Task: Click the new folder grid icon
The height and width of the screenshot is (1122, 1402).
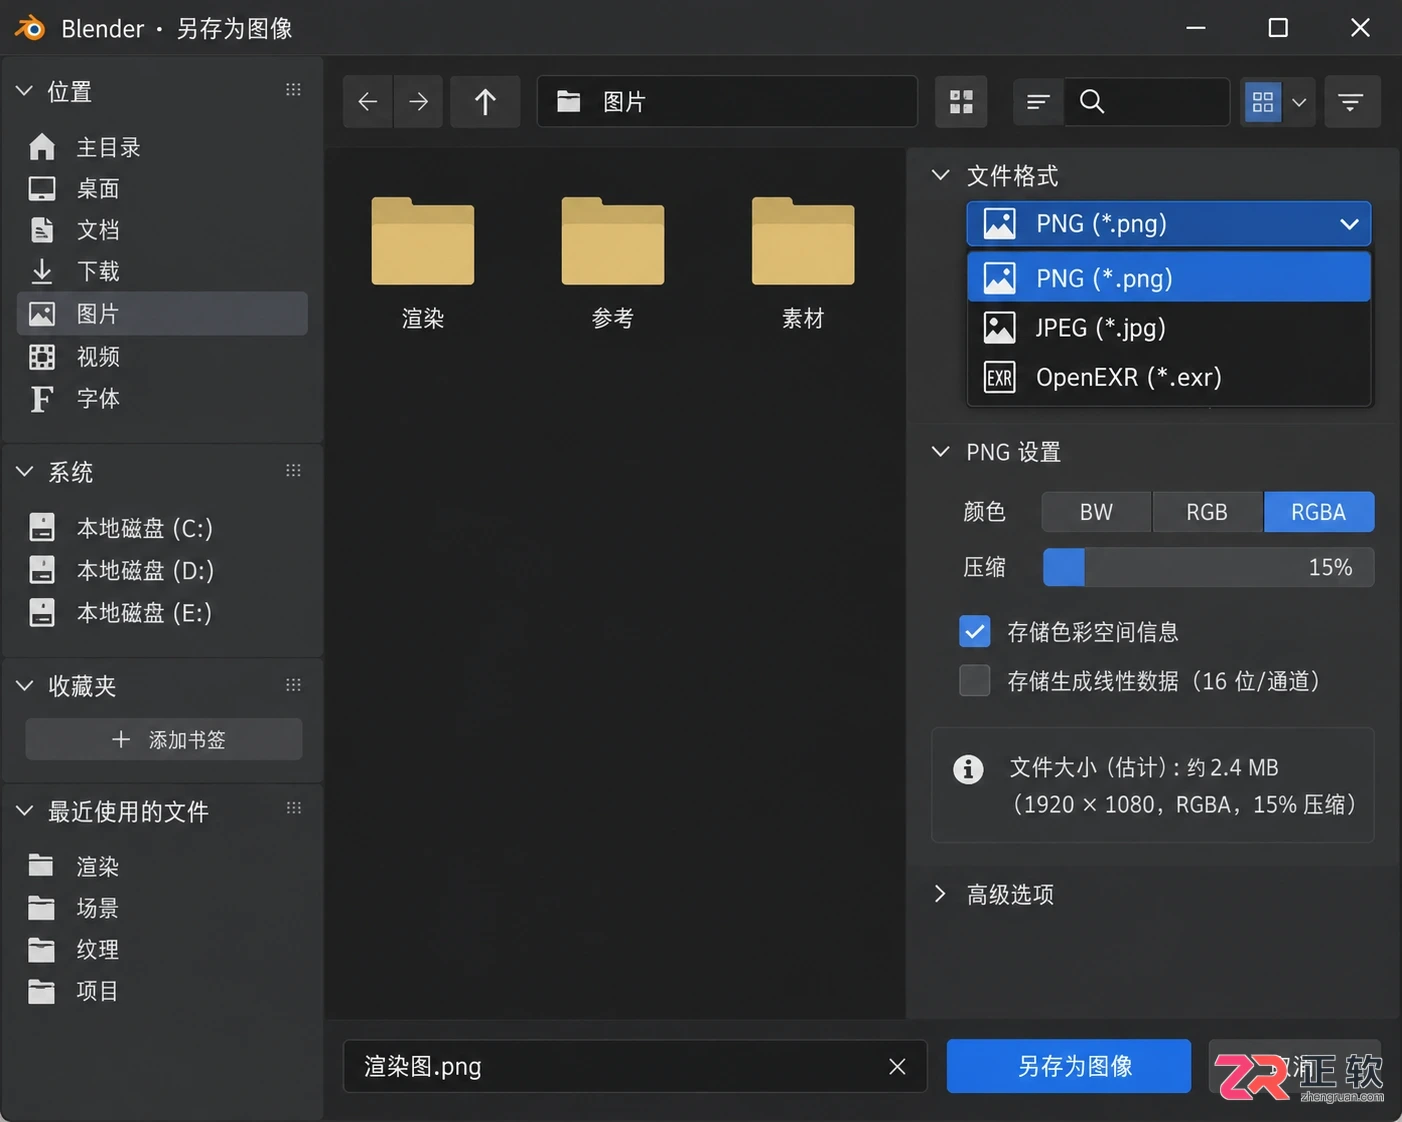Action: pos(961,102)
